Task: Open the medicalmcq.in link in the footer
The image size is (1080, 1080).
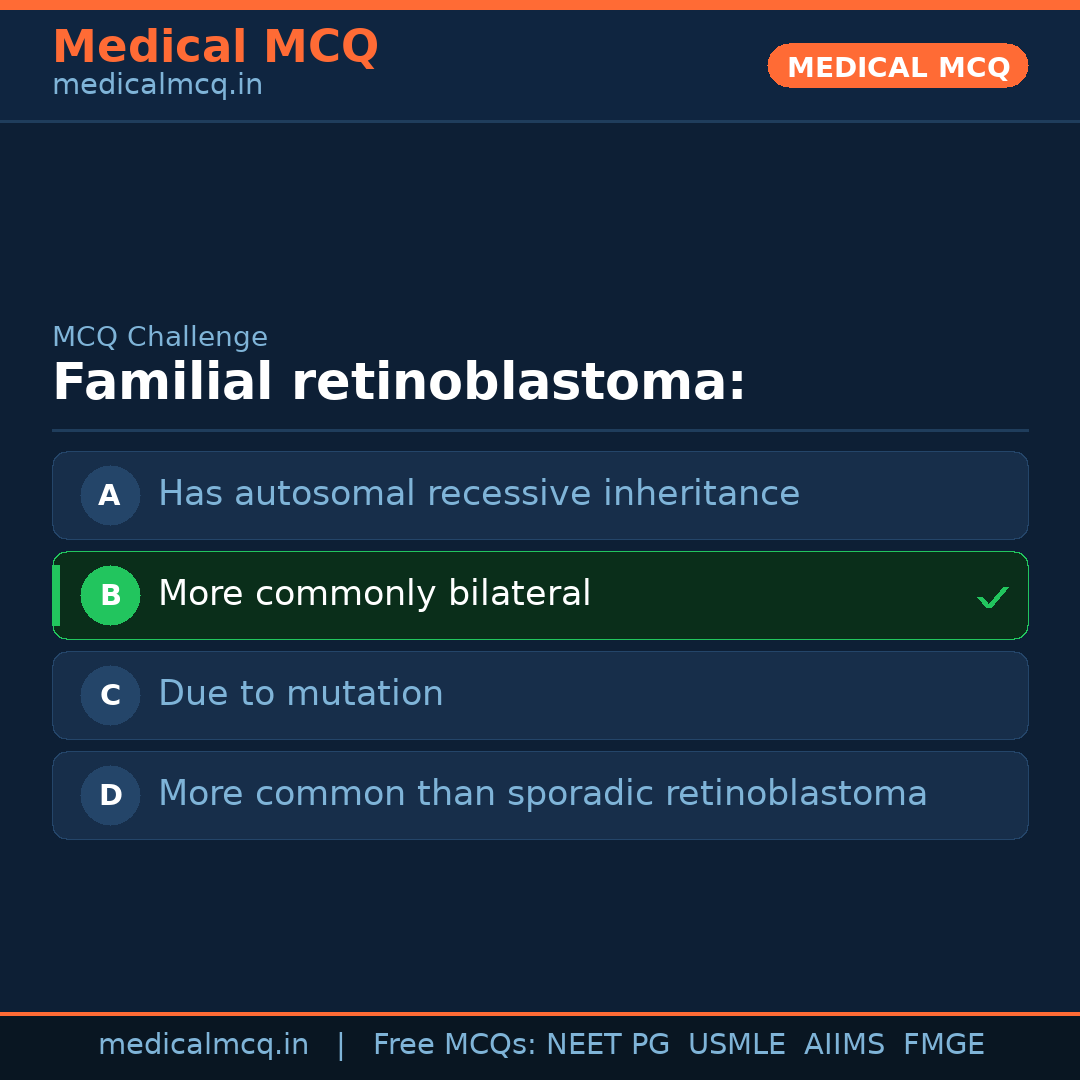Action: click(x=203, y=1045)
